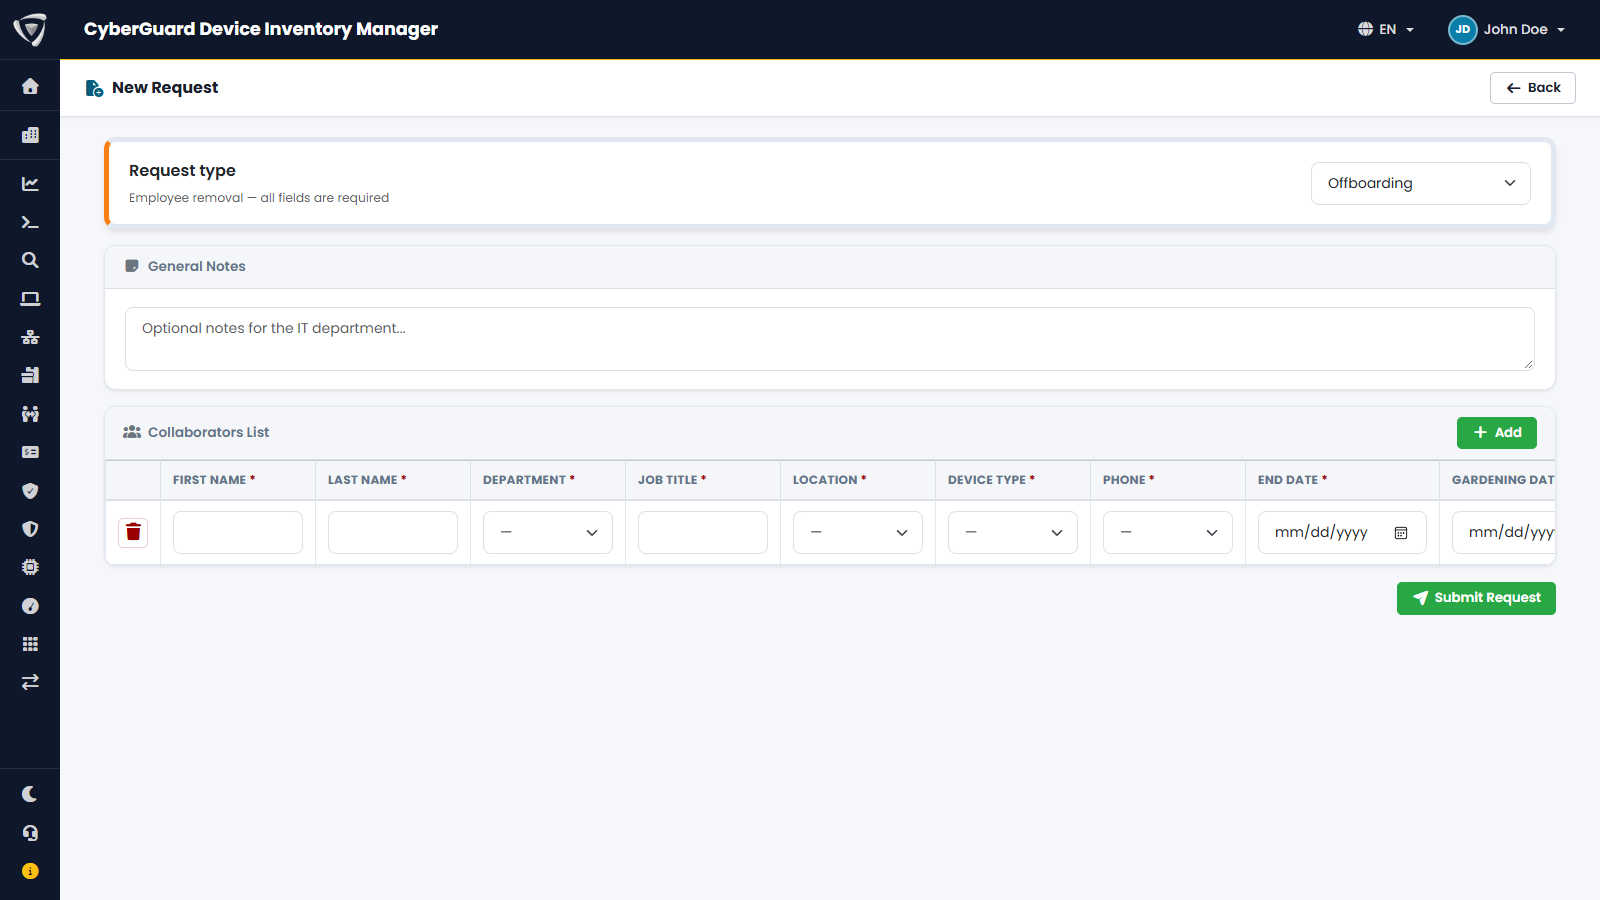This screenshot has height=900, width=1600.
Task: Click the yellow info icon in sidebar
Action: pyautogui.click(x=30, y=871)
